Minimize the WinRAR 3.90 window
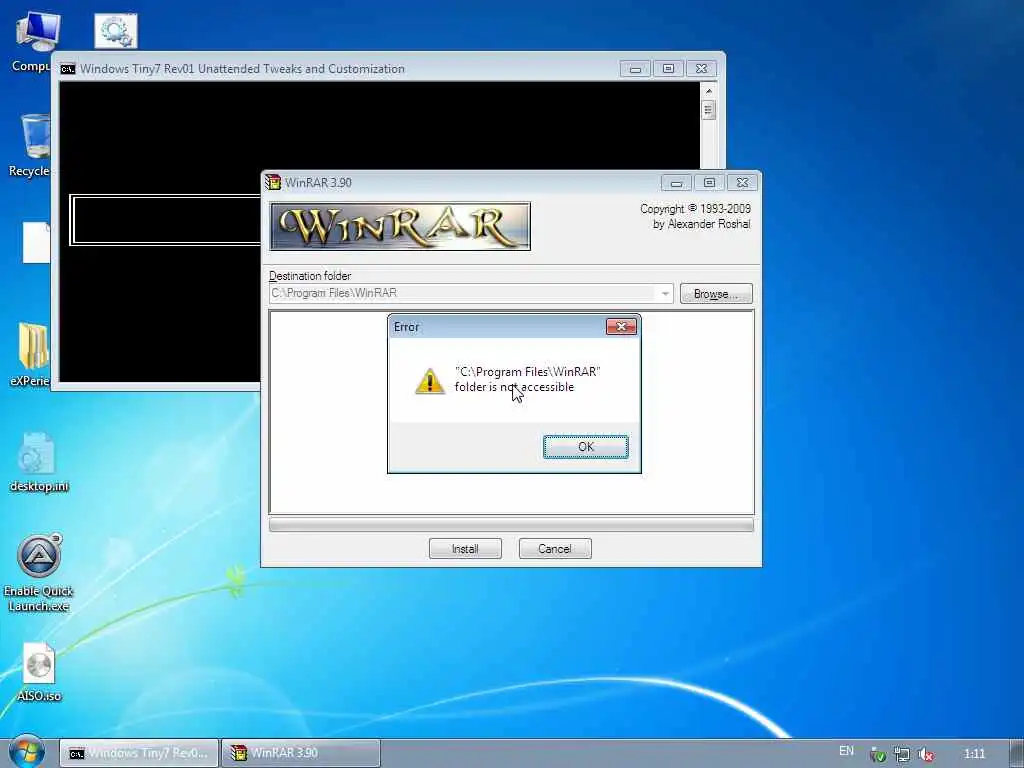Viewport: 1024px width, 768px height. point(677,183)
